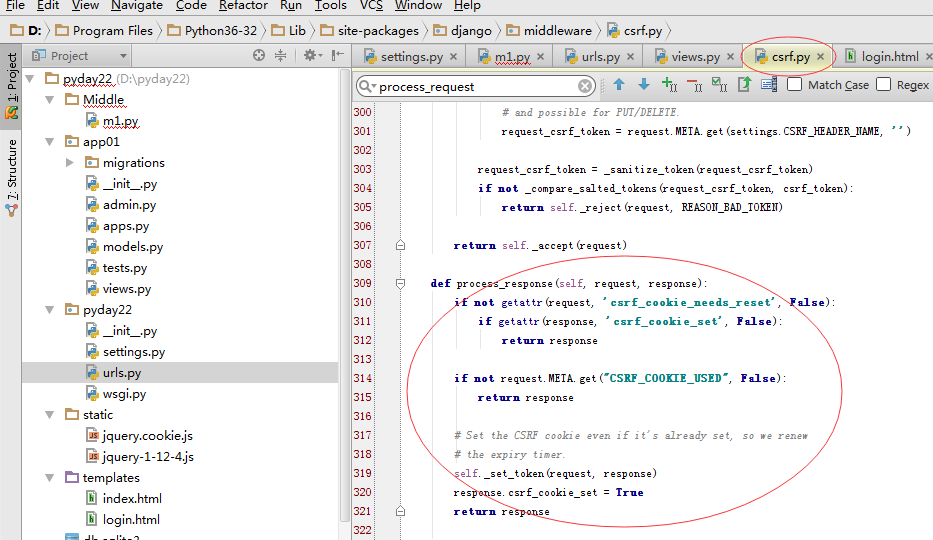Switch to the views.py tab
The width and height of the screenshot is (933, 540).
pyautogui.click(x=695, y=57)
